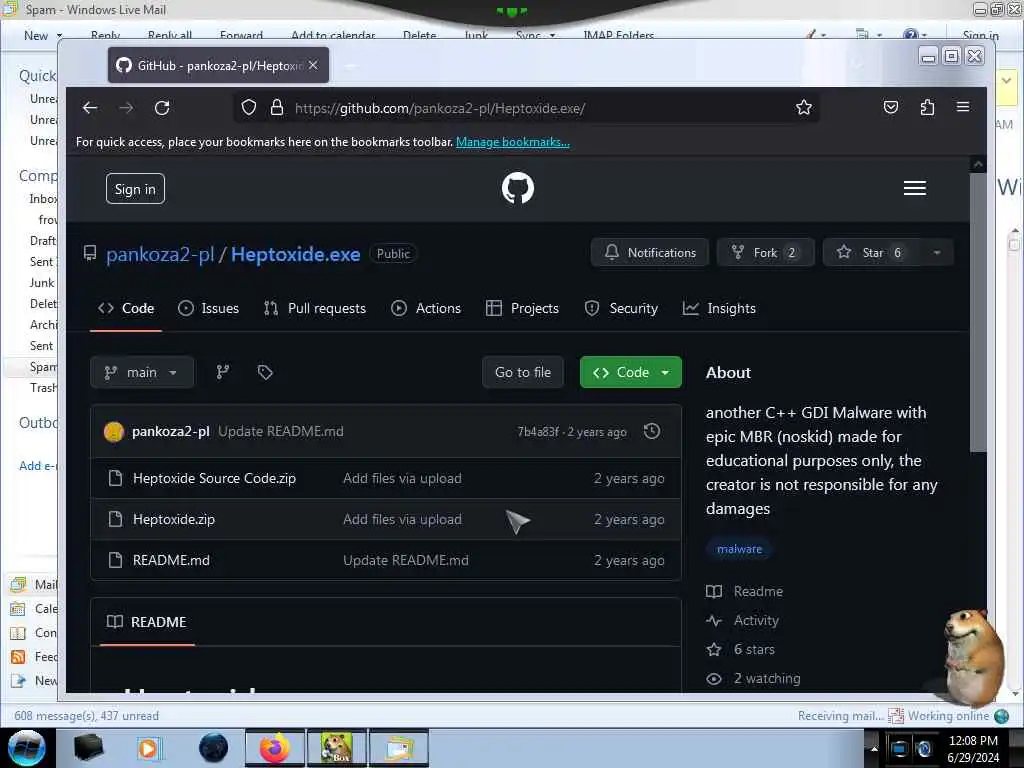Screen dimensions: 1024x768
Task: Select Spam folder in Live Mail
Action: click(x=42, y=367)
